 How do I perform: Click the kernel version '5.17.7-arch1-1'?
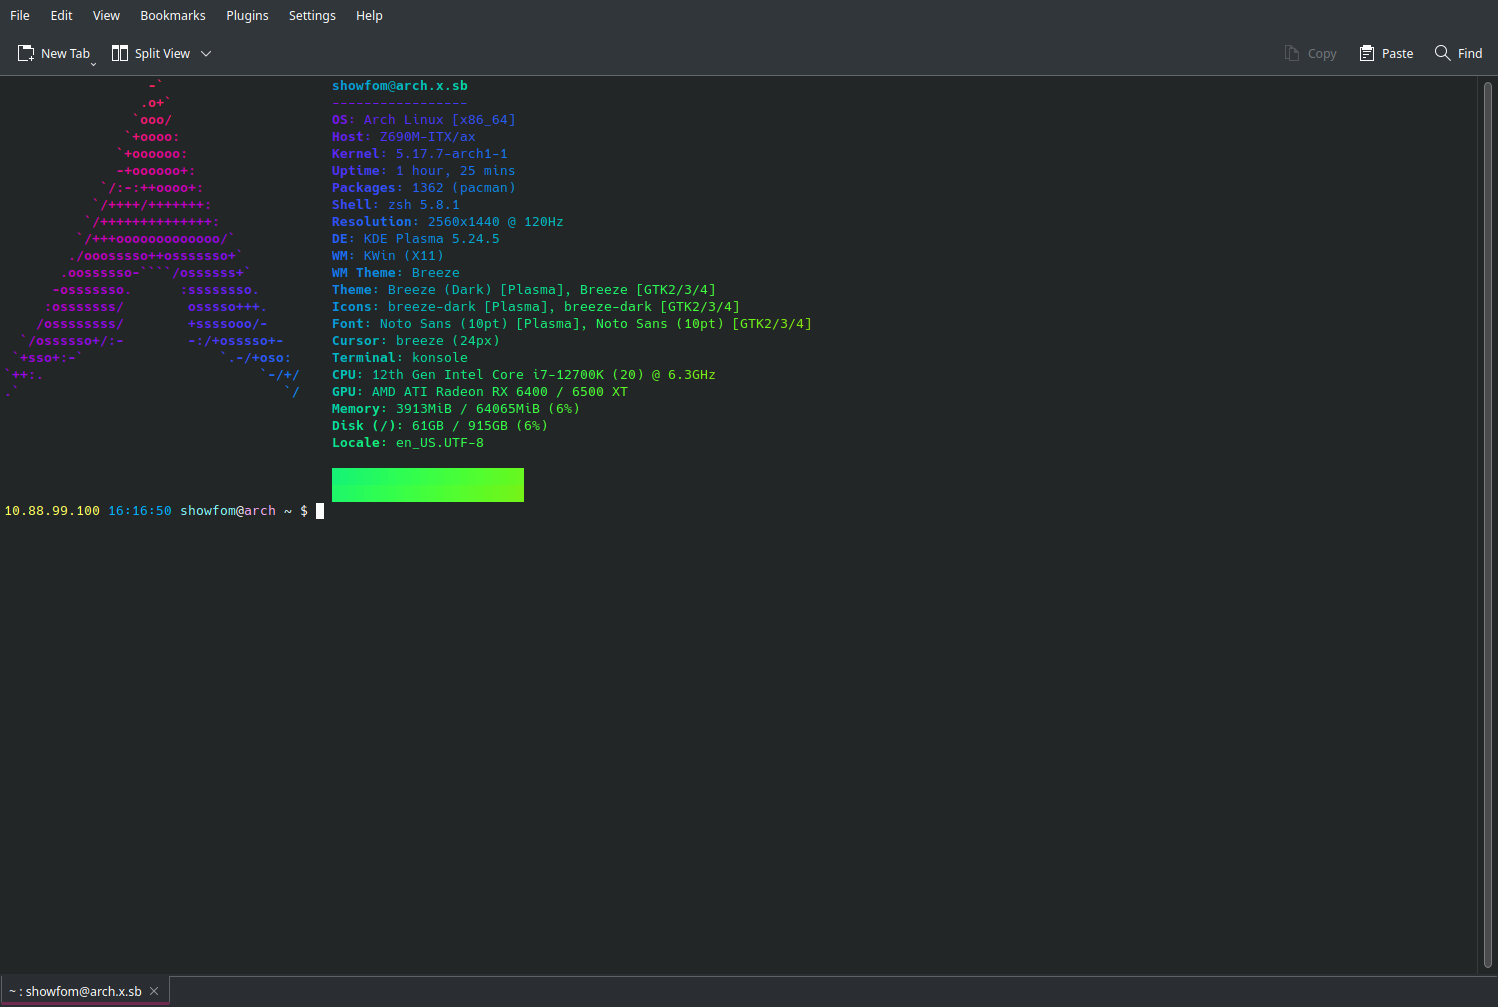click(x=452, y=154)
